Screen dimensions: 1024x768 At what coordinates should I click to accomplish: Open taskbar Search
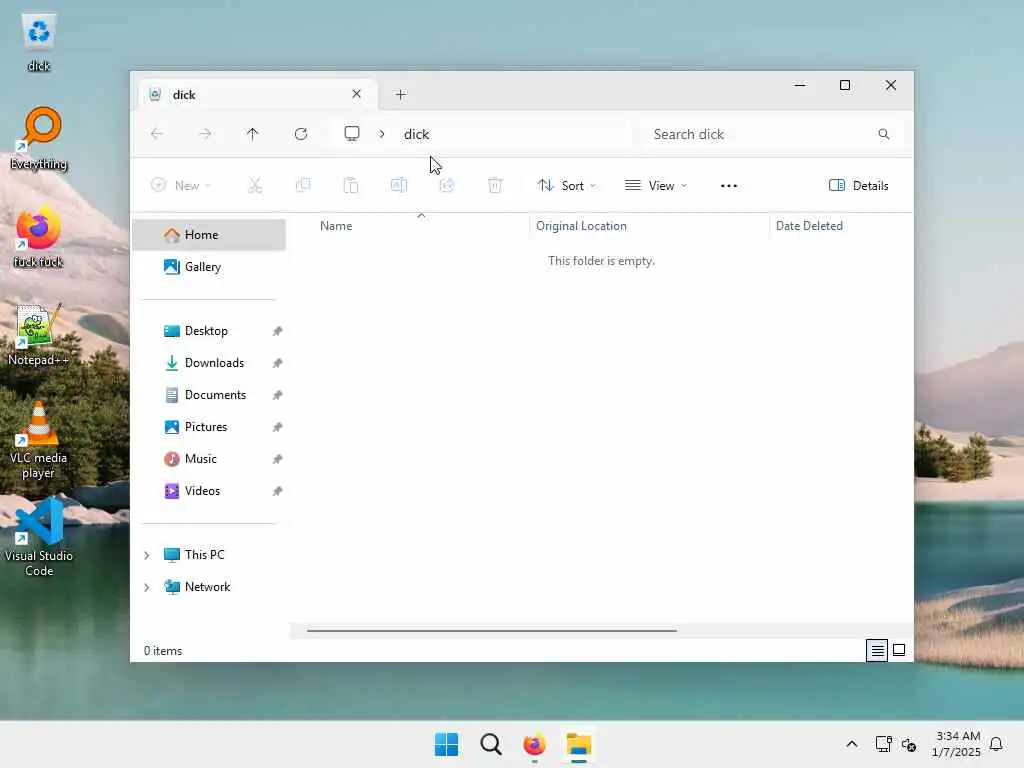point(490,744)
